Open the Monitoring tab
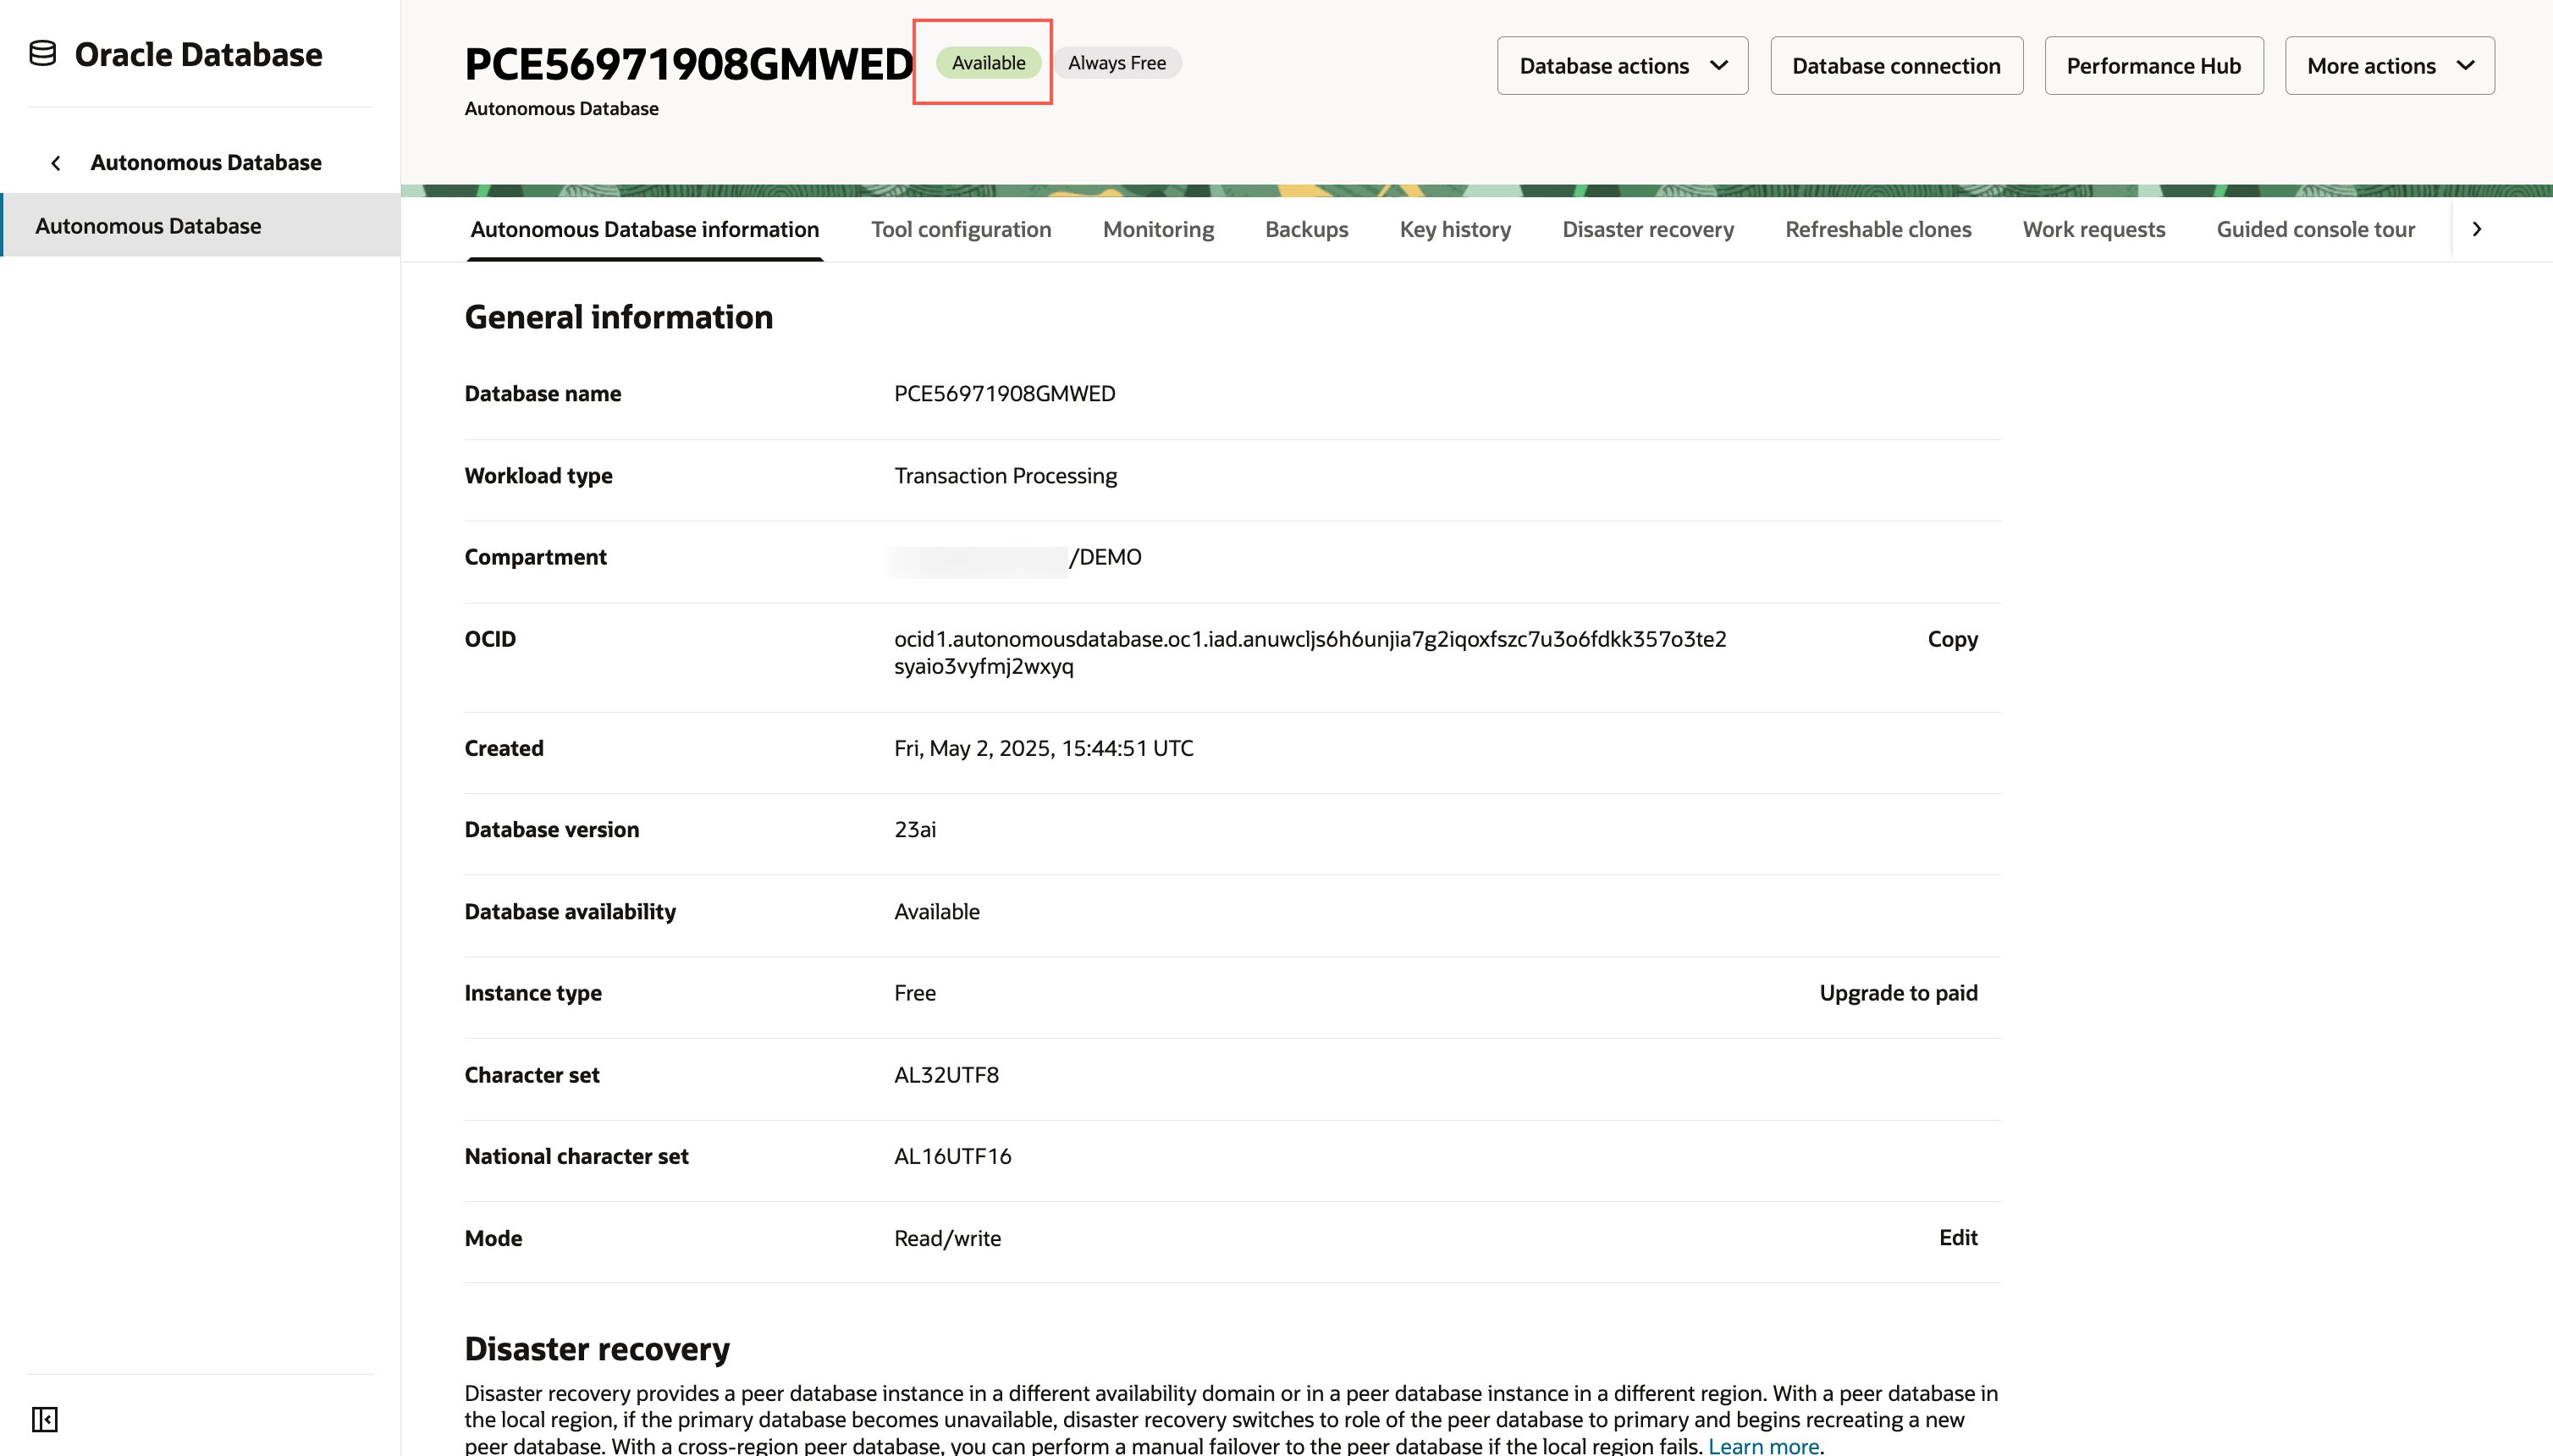This screenshot has height=1456, width=2553. click(x=1157, y=230)
